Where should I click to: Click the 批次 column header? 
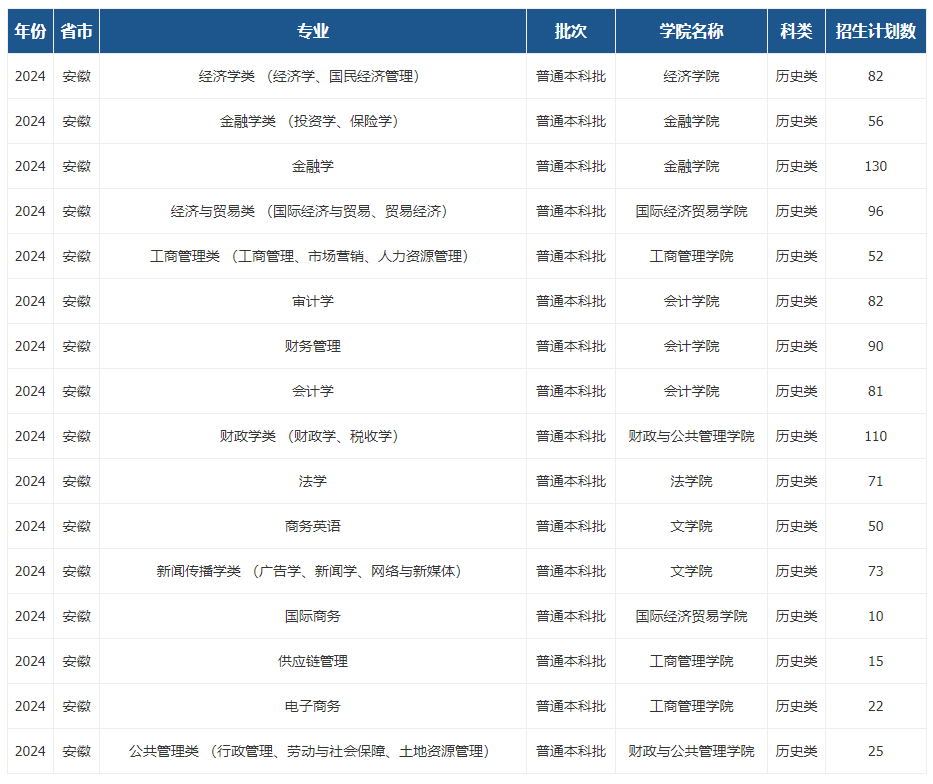coord(571,31)
